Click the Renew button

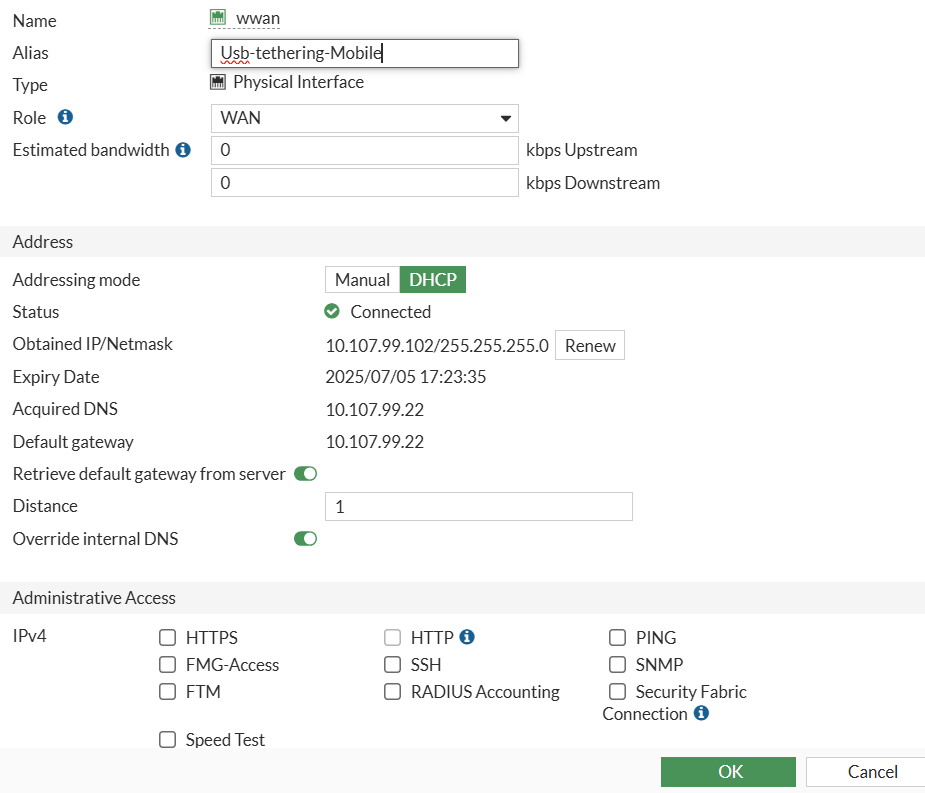click(590, 345)
